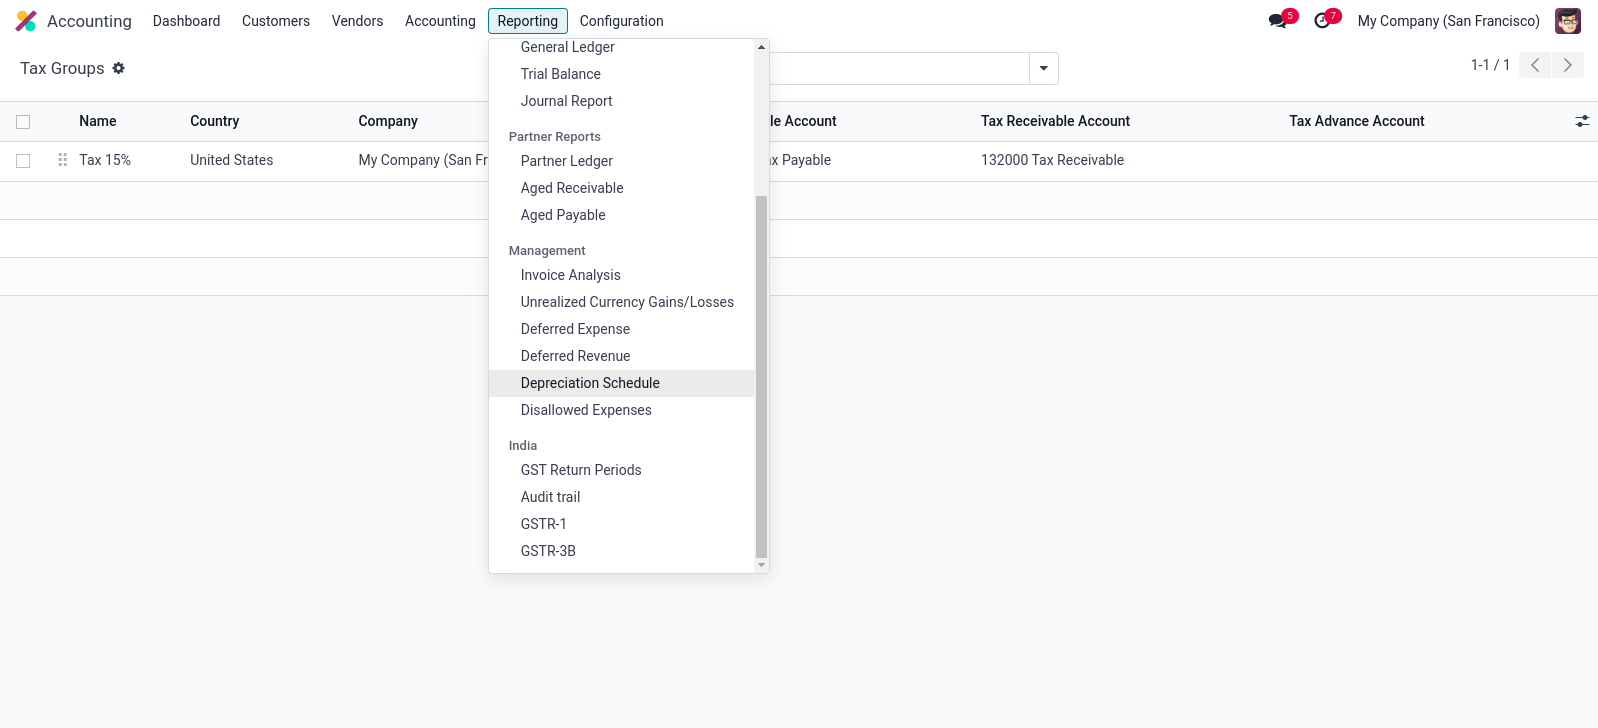
Task: Click My Company (San Francisco) company switcher
Action: coord(1448,21)
